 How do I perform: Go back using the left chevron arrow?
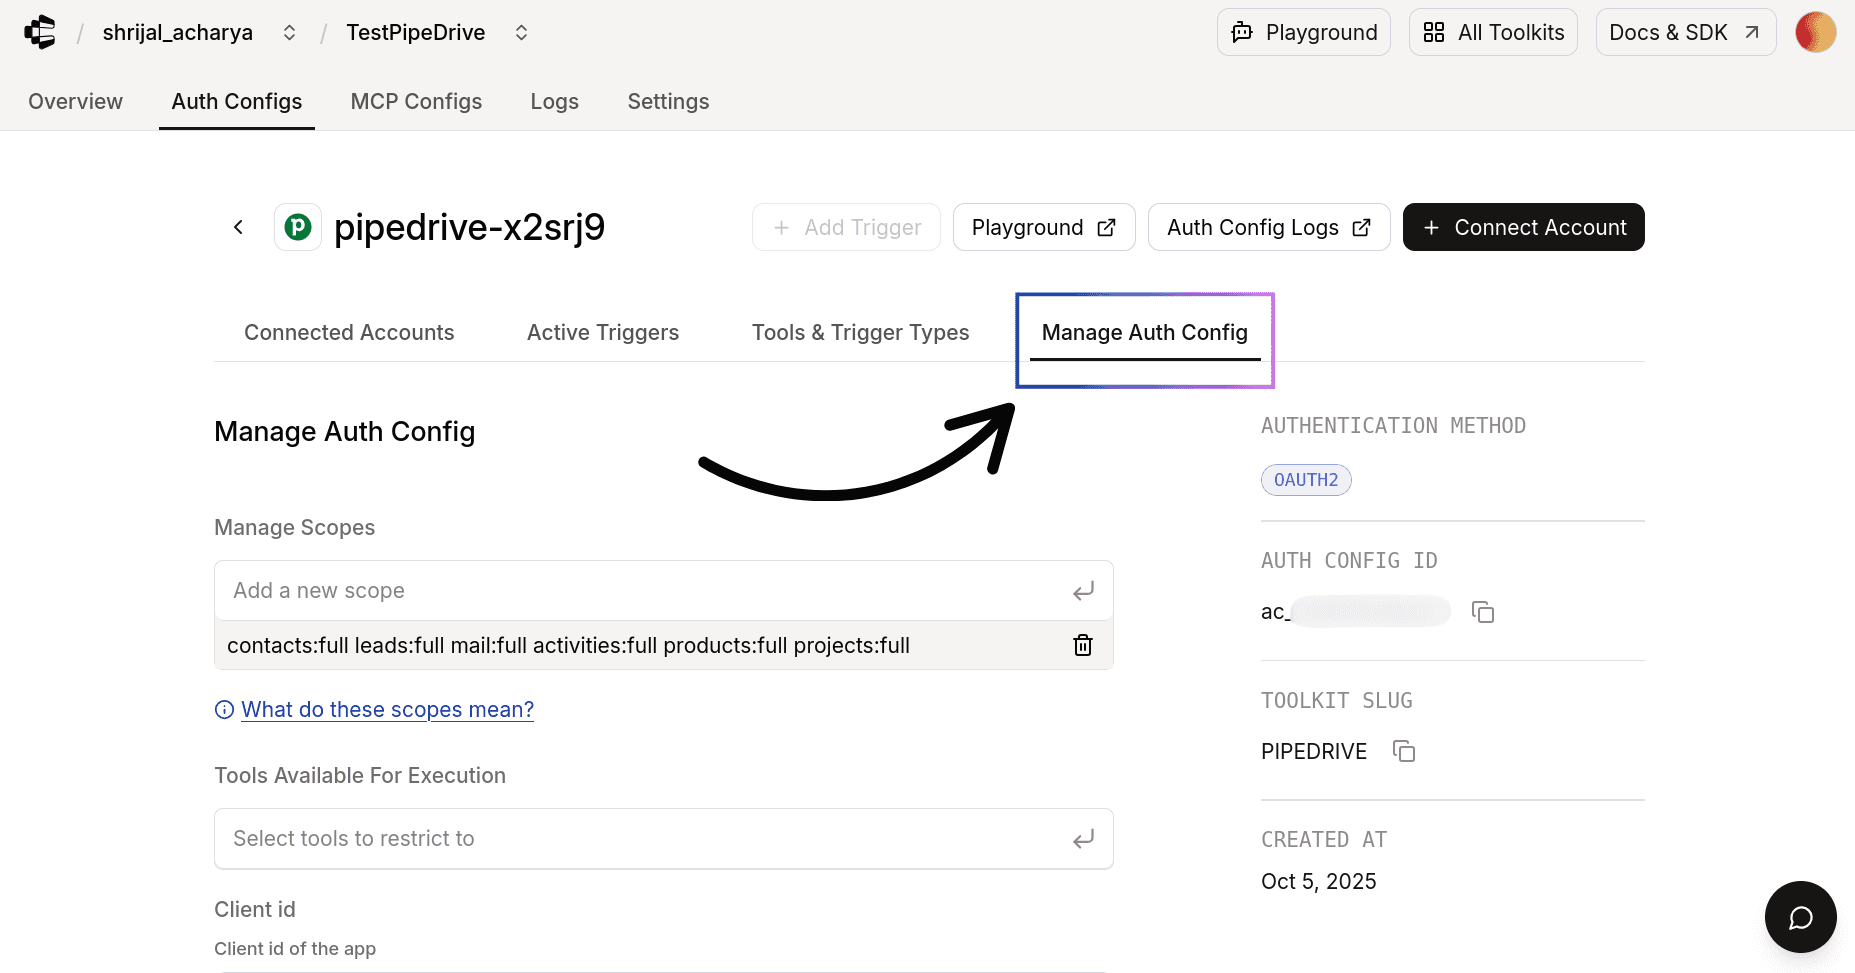click(238, 227)
